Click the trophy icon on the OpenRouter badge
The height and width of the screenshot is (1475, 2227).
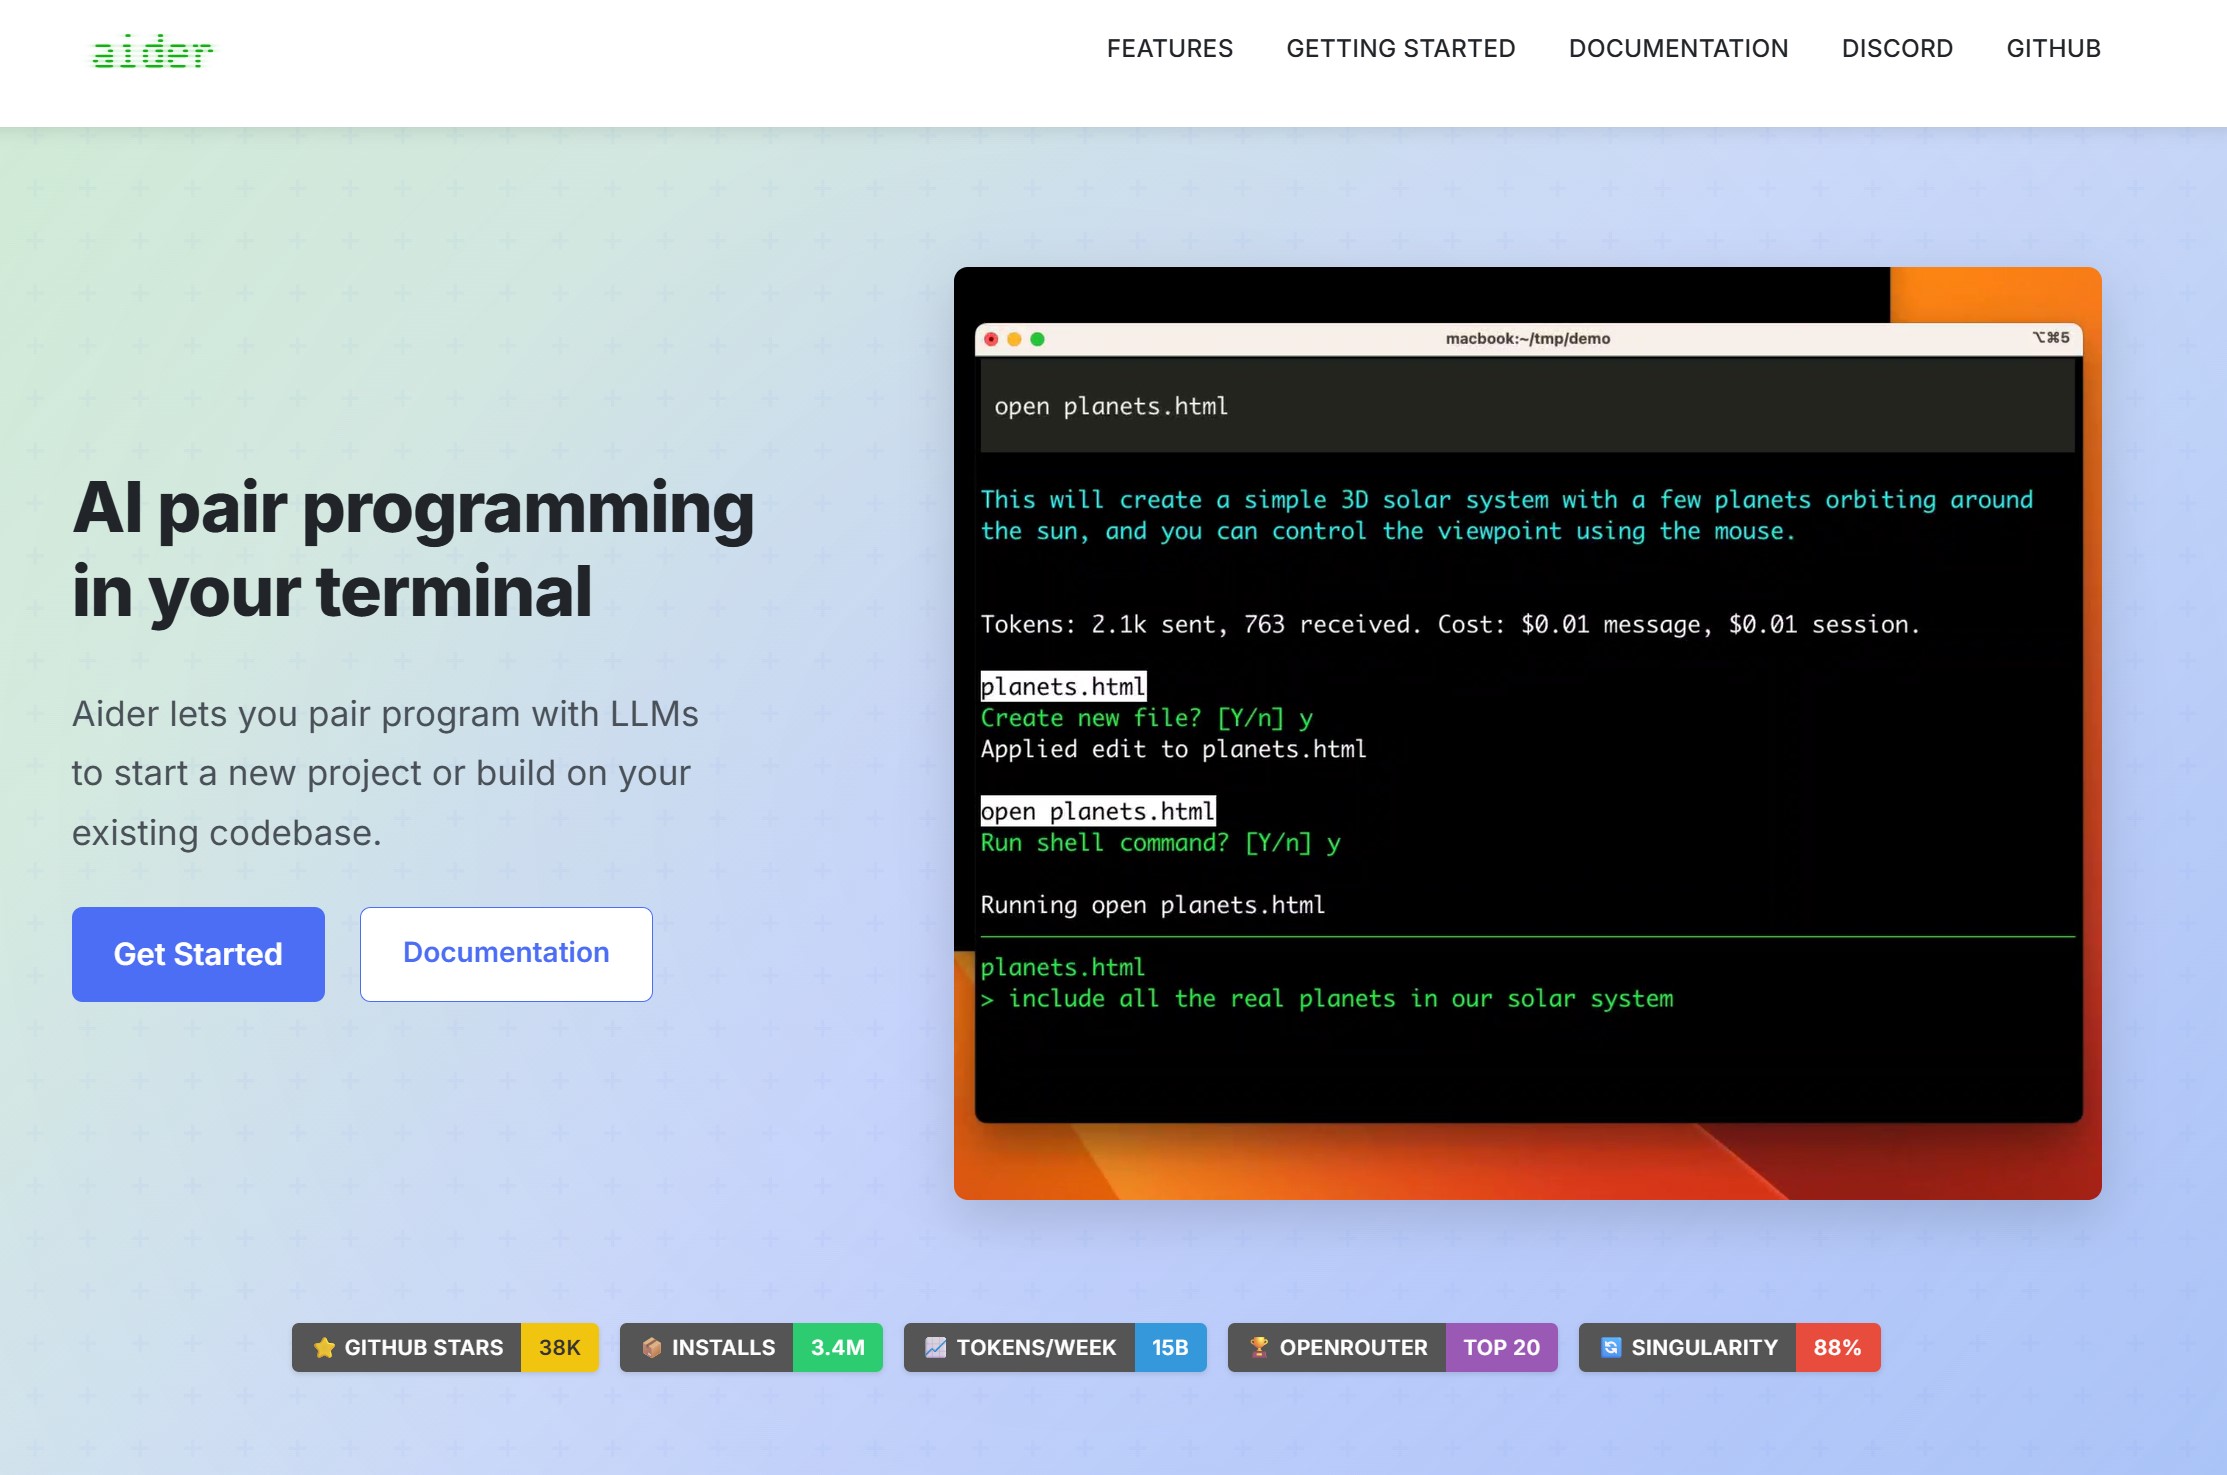pyautogui.click(x=1259, y=1348)
